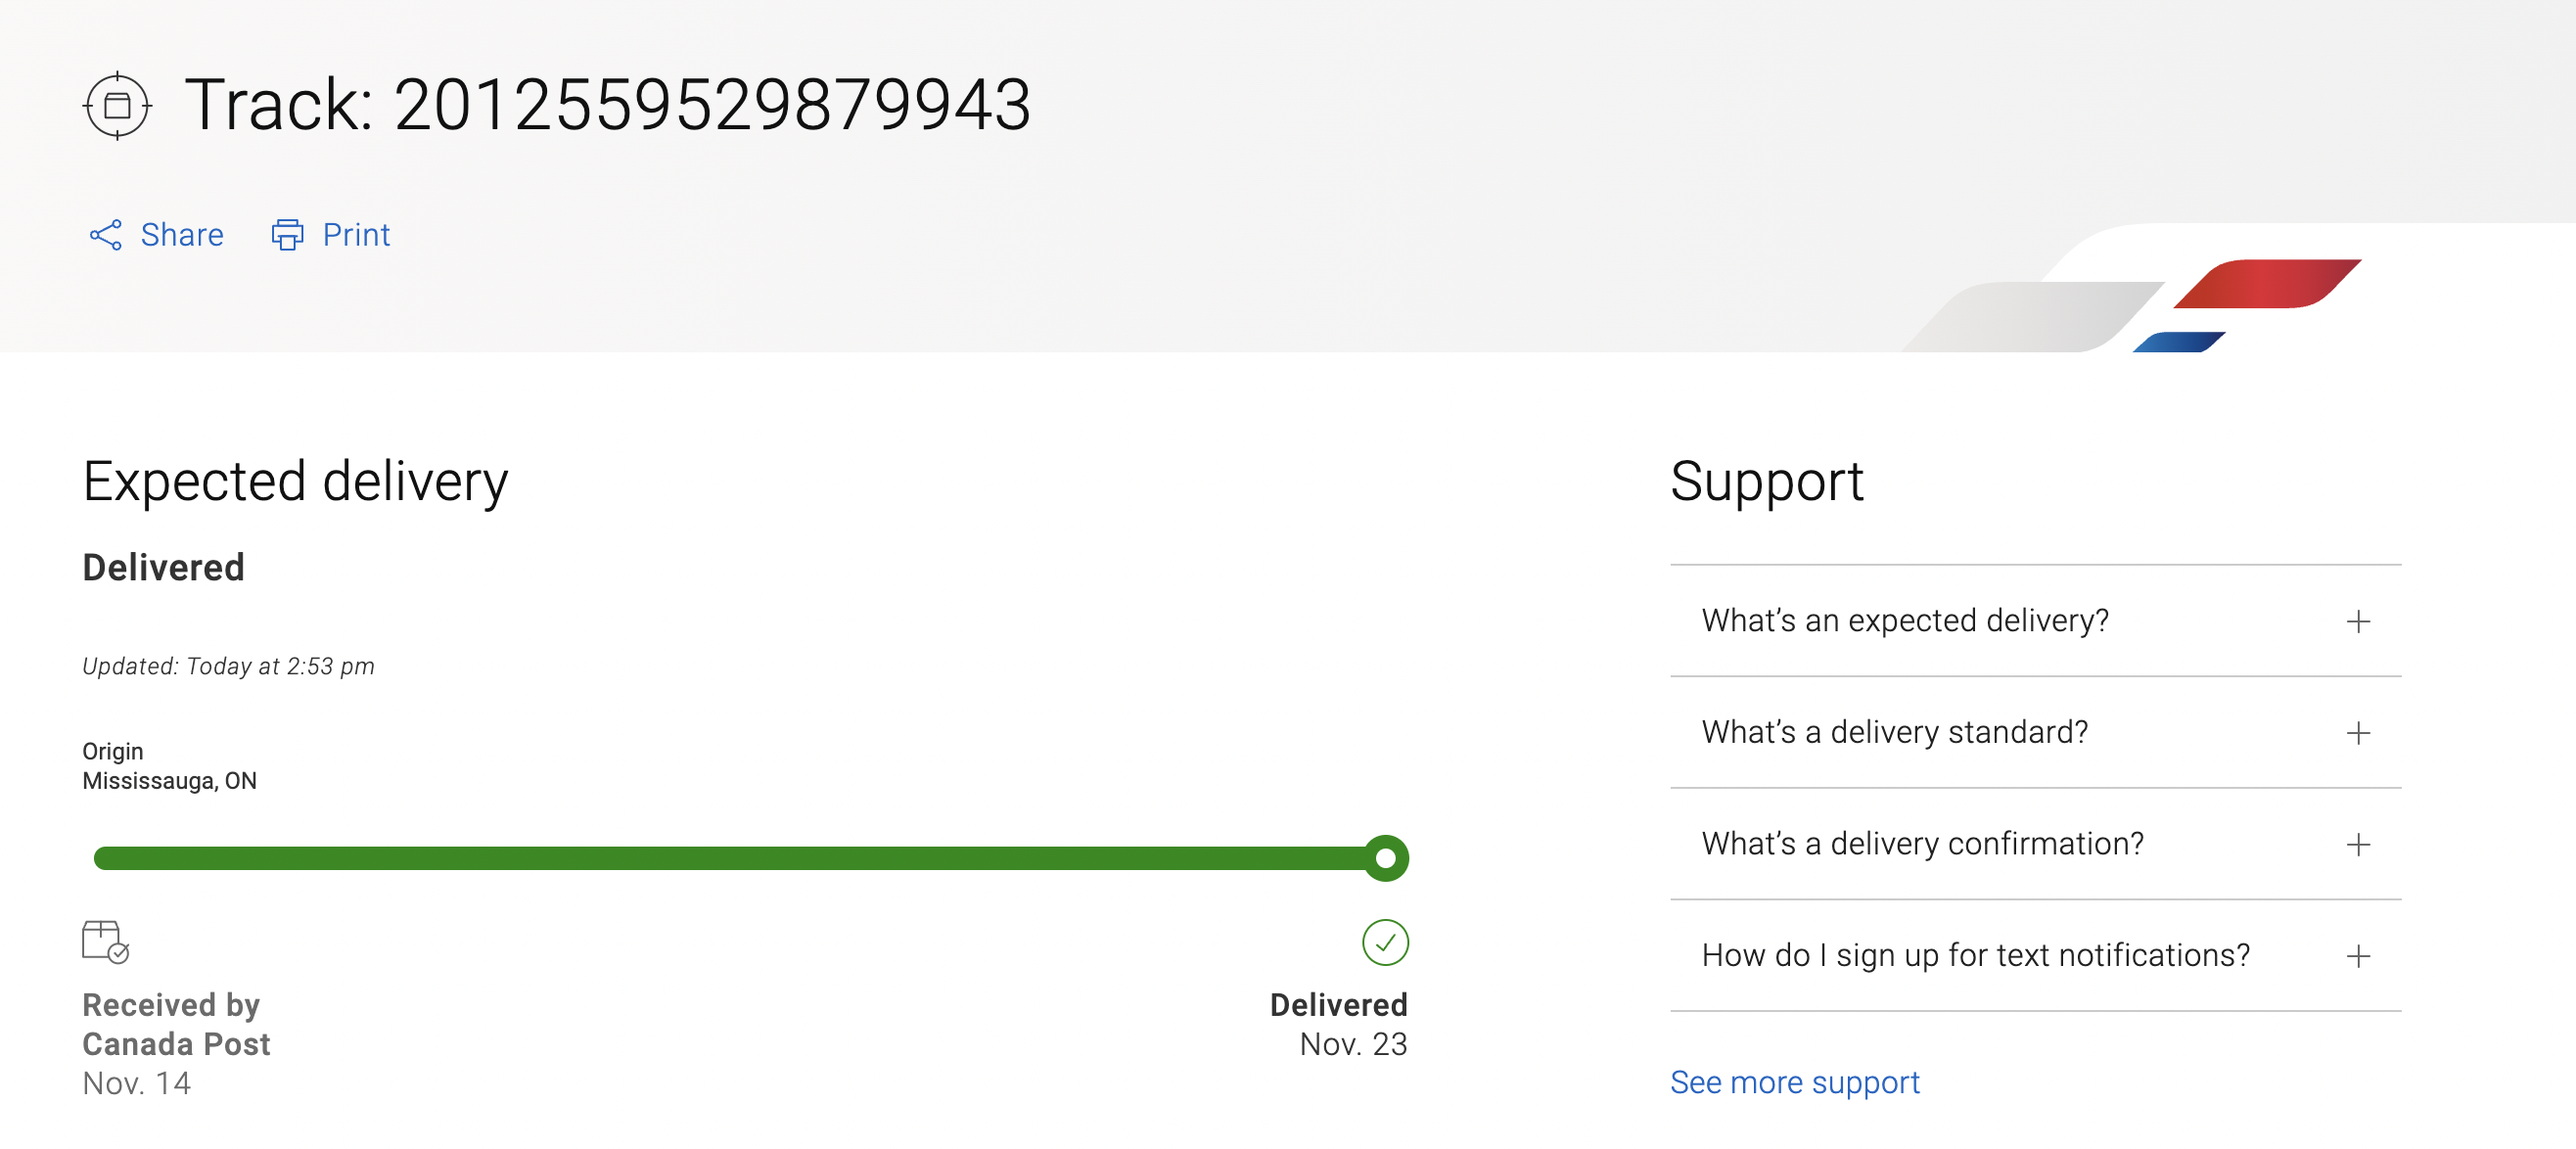Expand "What's an expected delivery?" question

1904,621
